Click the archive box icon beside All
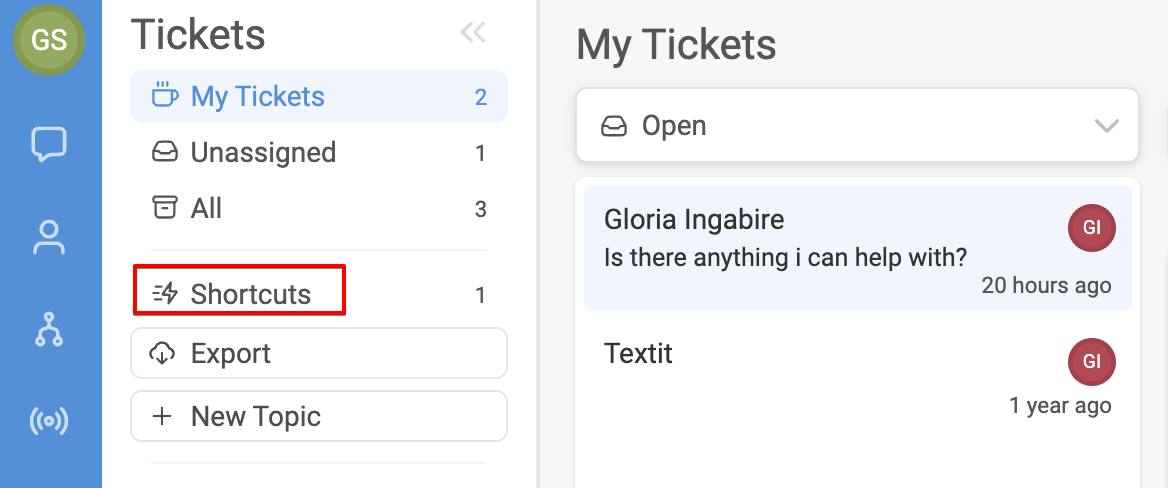 [x=165, y=209]
